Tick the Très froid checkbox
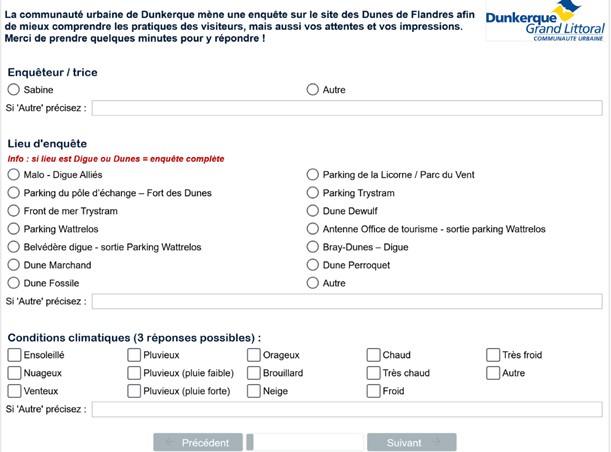Viewport: 611px width, 452px height. (493, 355)
